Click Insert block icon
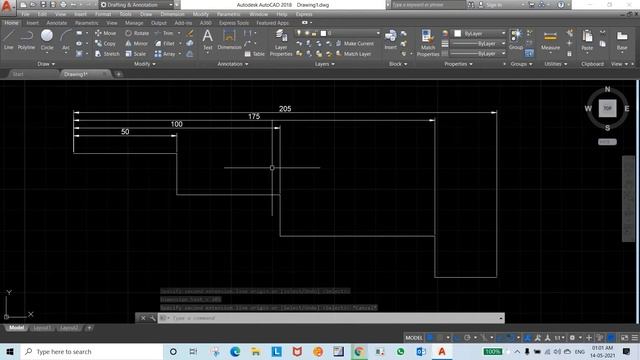 [391, 40]
